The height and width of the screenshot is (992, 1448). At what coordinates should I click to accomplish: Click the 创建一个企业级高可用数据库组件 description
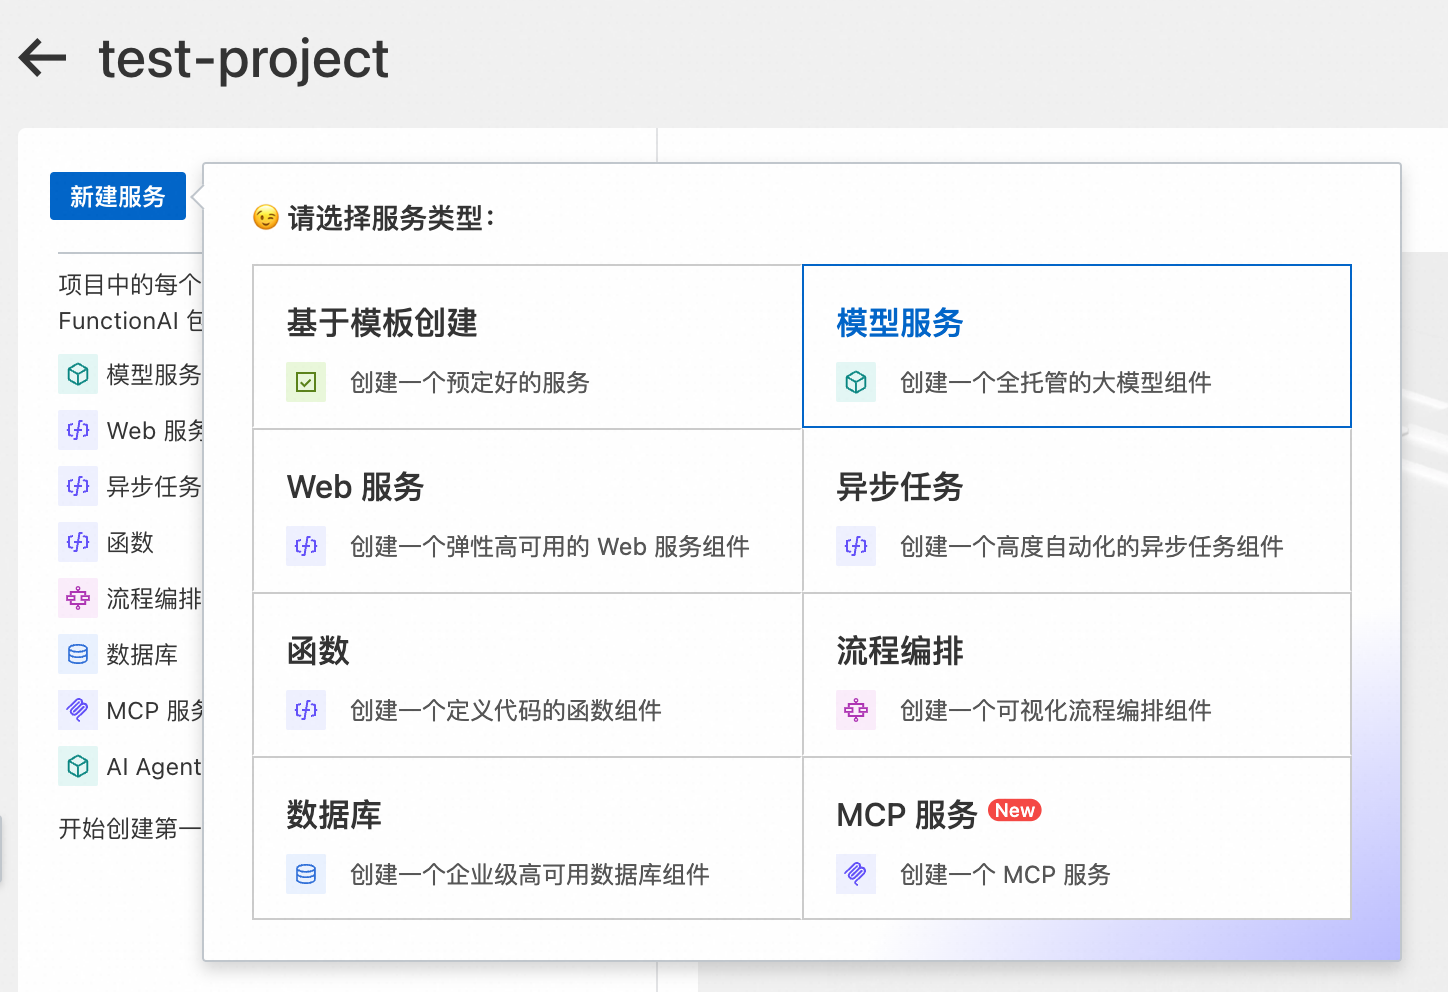point(530,874)
